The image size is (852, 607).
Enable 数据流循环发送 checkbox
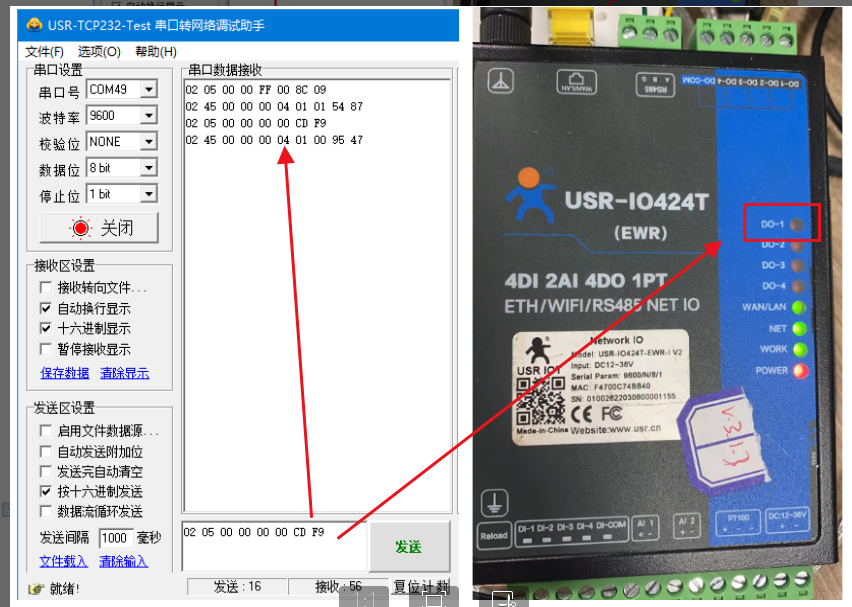click(x=46, y=511)
